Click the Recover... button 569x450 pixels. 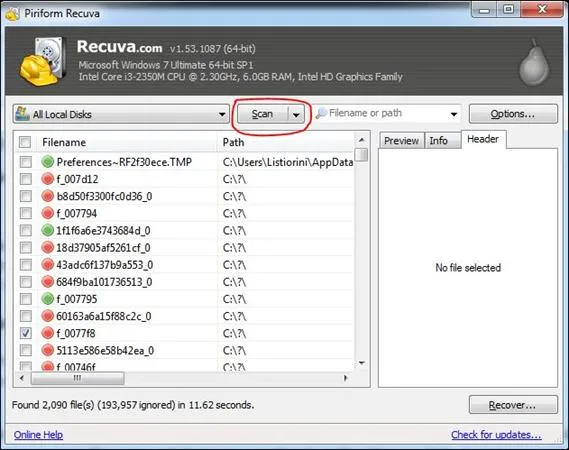(x=513, y=405)
